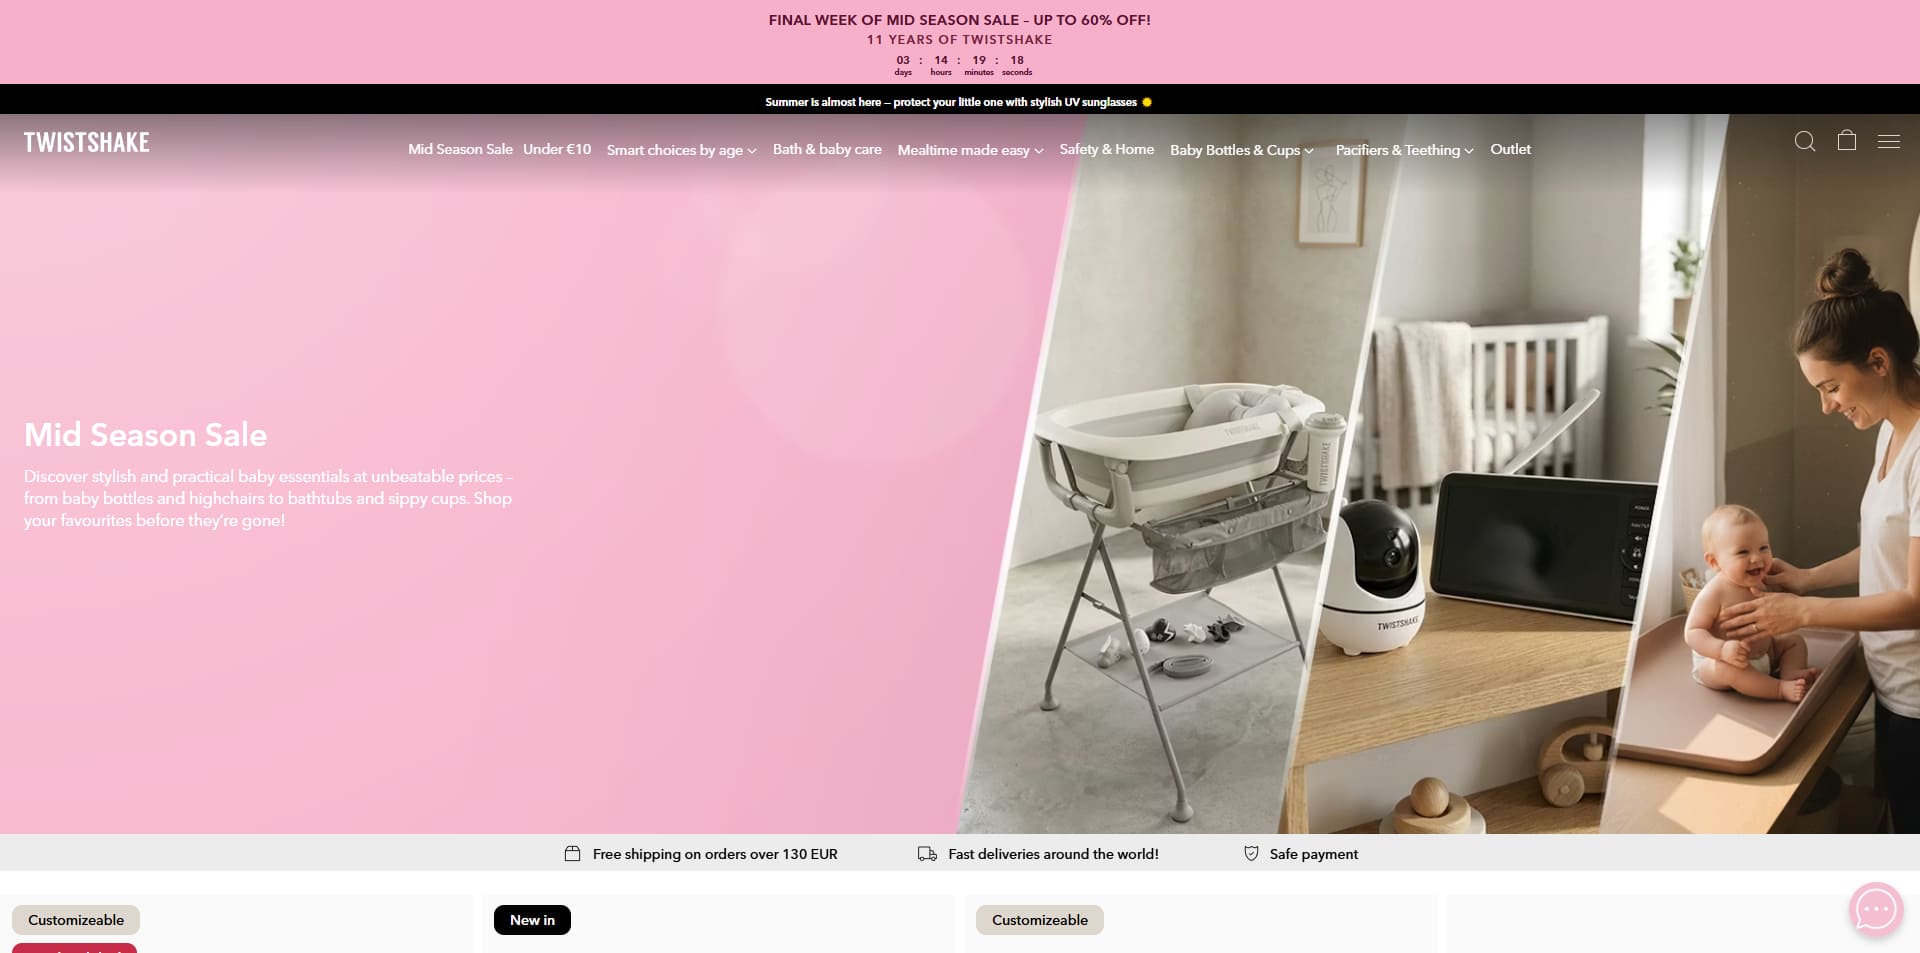Open the chat bubble widget
This screenshot has width=1920, height=953.
click(1876, 909)
